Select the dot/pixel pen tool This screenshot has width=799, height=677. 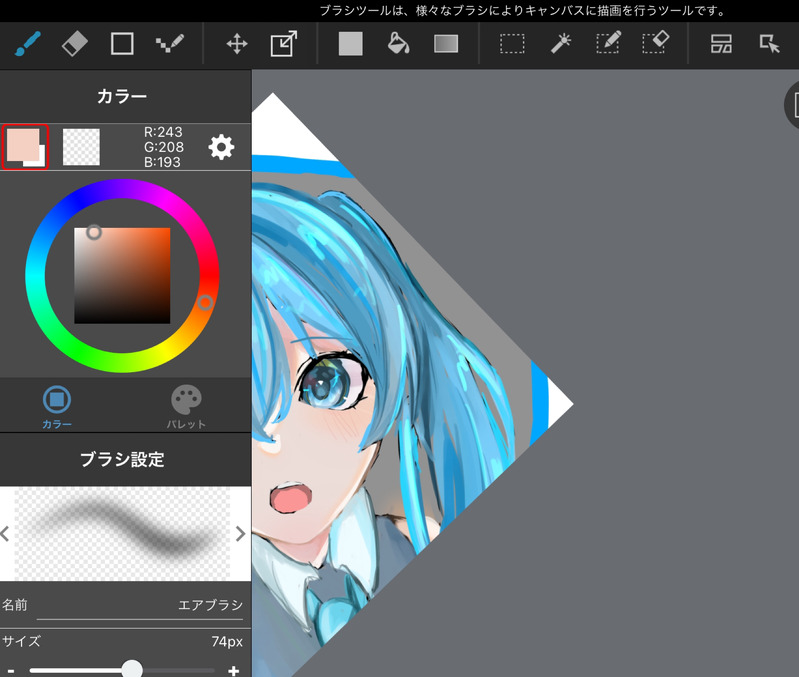point(170,44)
